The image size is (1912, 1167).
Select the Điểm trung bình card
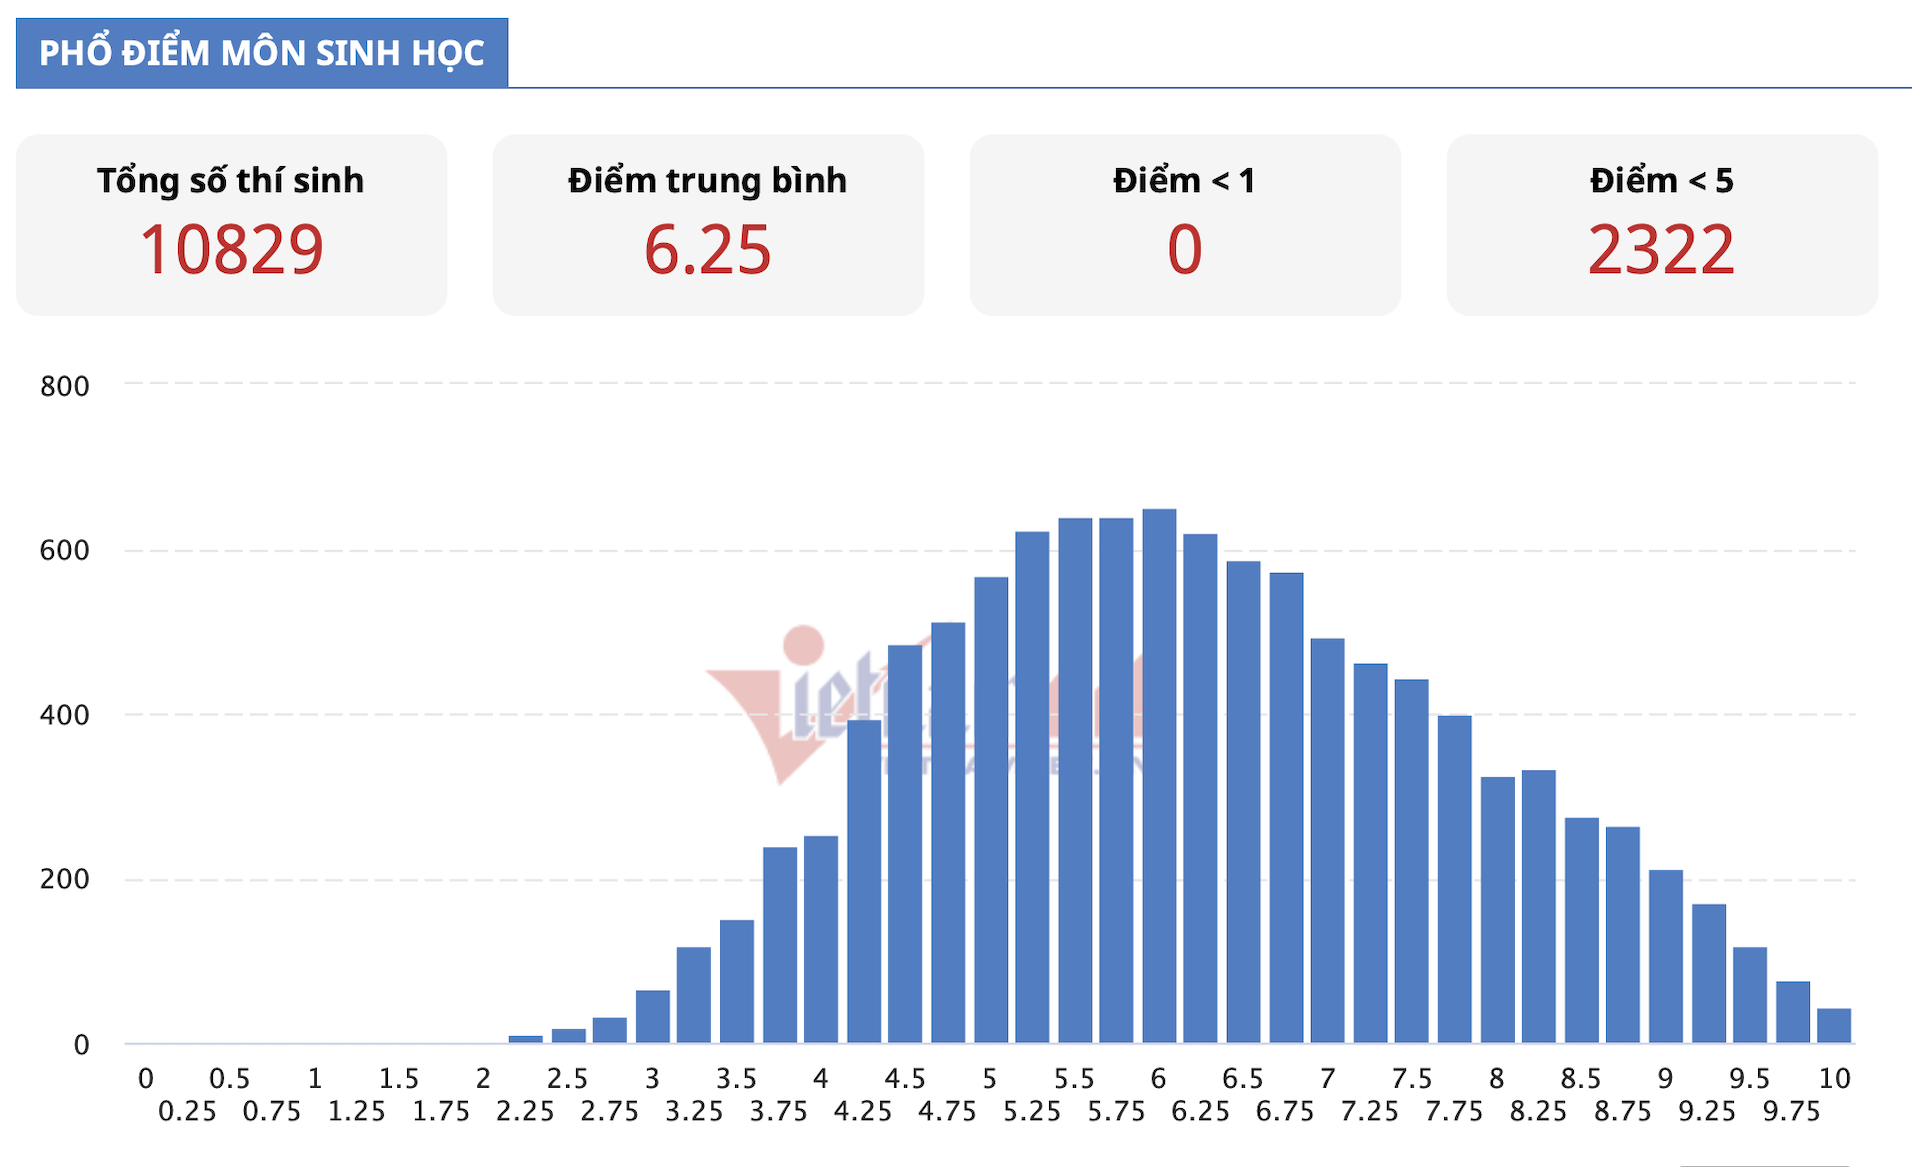(x=708, y=225)
